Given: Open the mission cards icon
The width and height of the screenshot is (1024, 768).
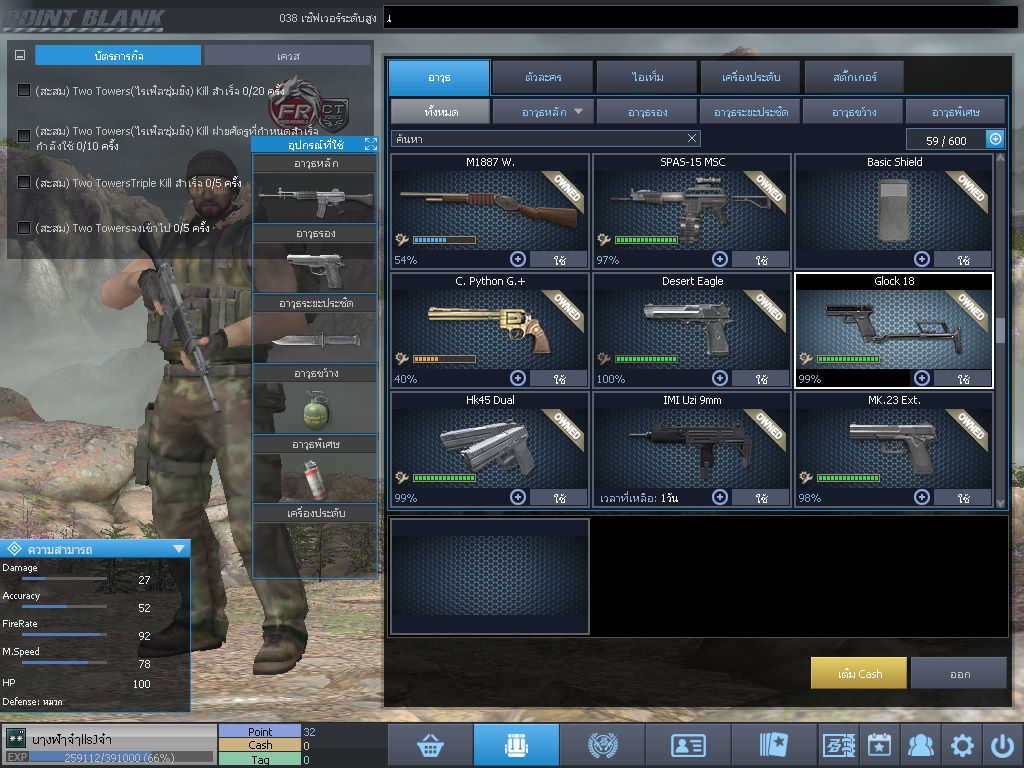Looking at the screenshot, I should [774, 744].
